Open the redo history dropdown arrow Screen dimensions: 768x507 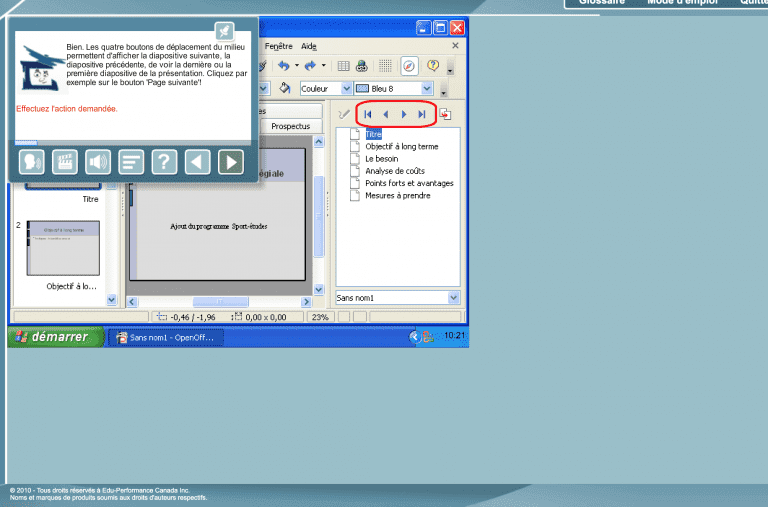tap(323, 66)
